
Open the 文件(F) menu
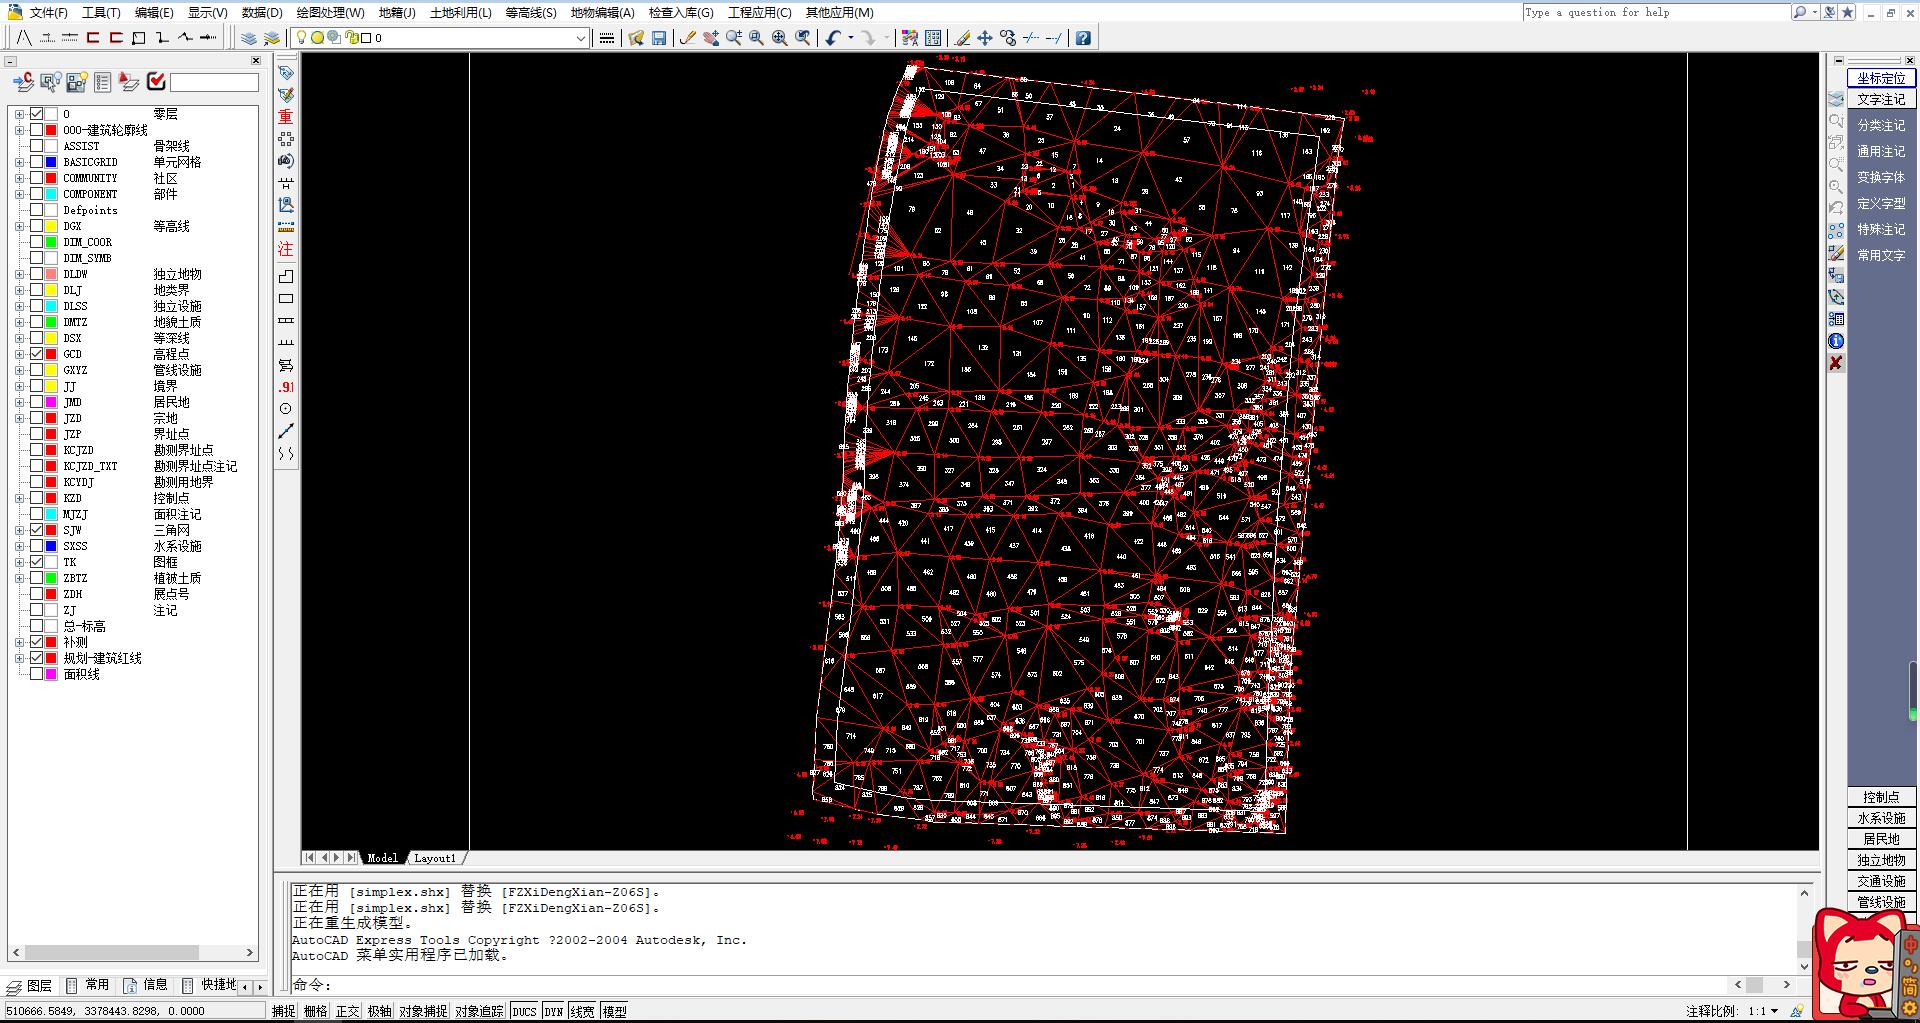pos(49,12)
